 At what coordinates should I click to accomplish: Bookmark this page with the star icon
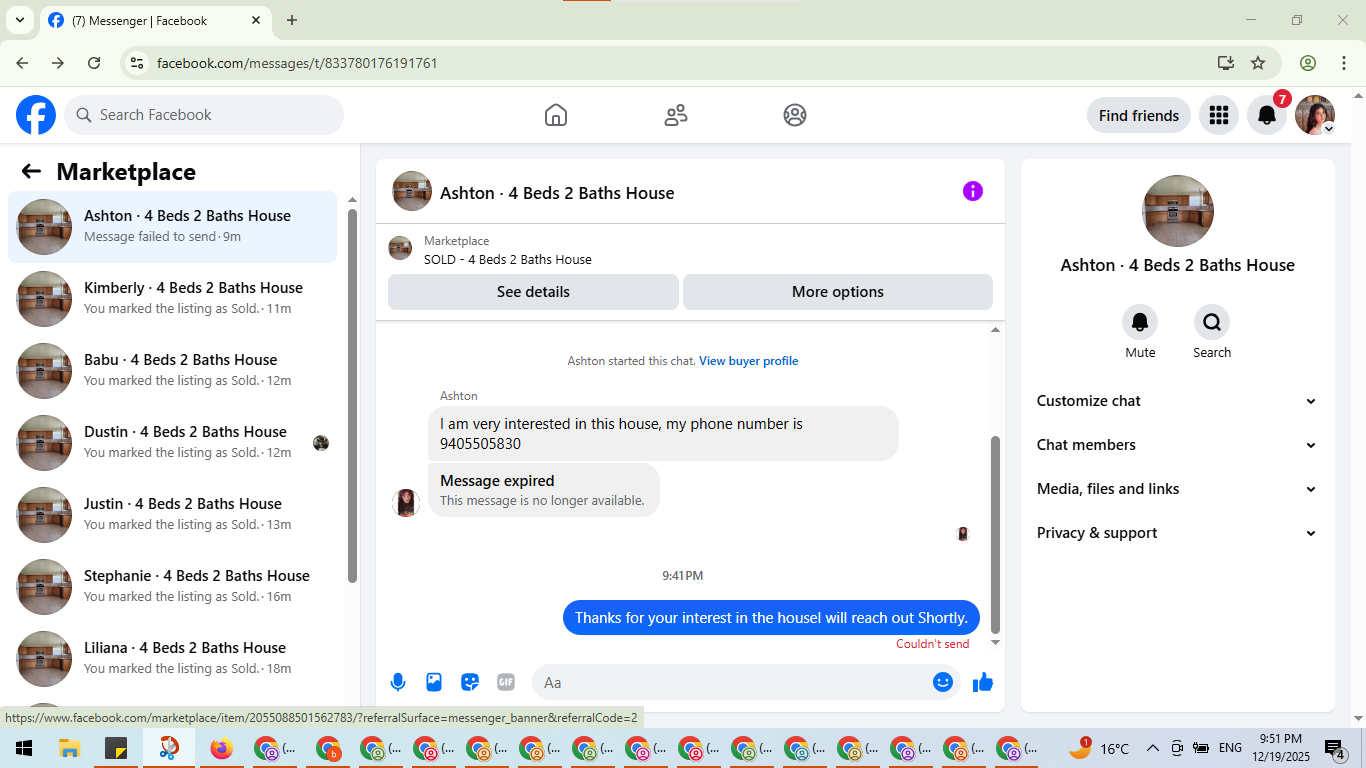(1258, 63)
